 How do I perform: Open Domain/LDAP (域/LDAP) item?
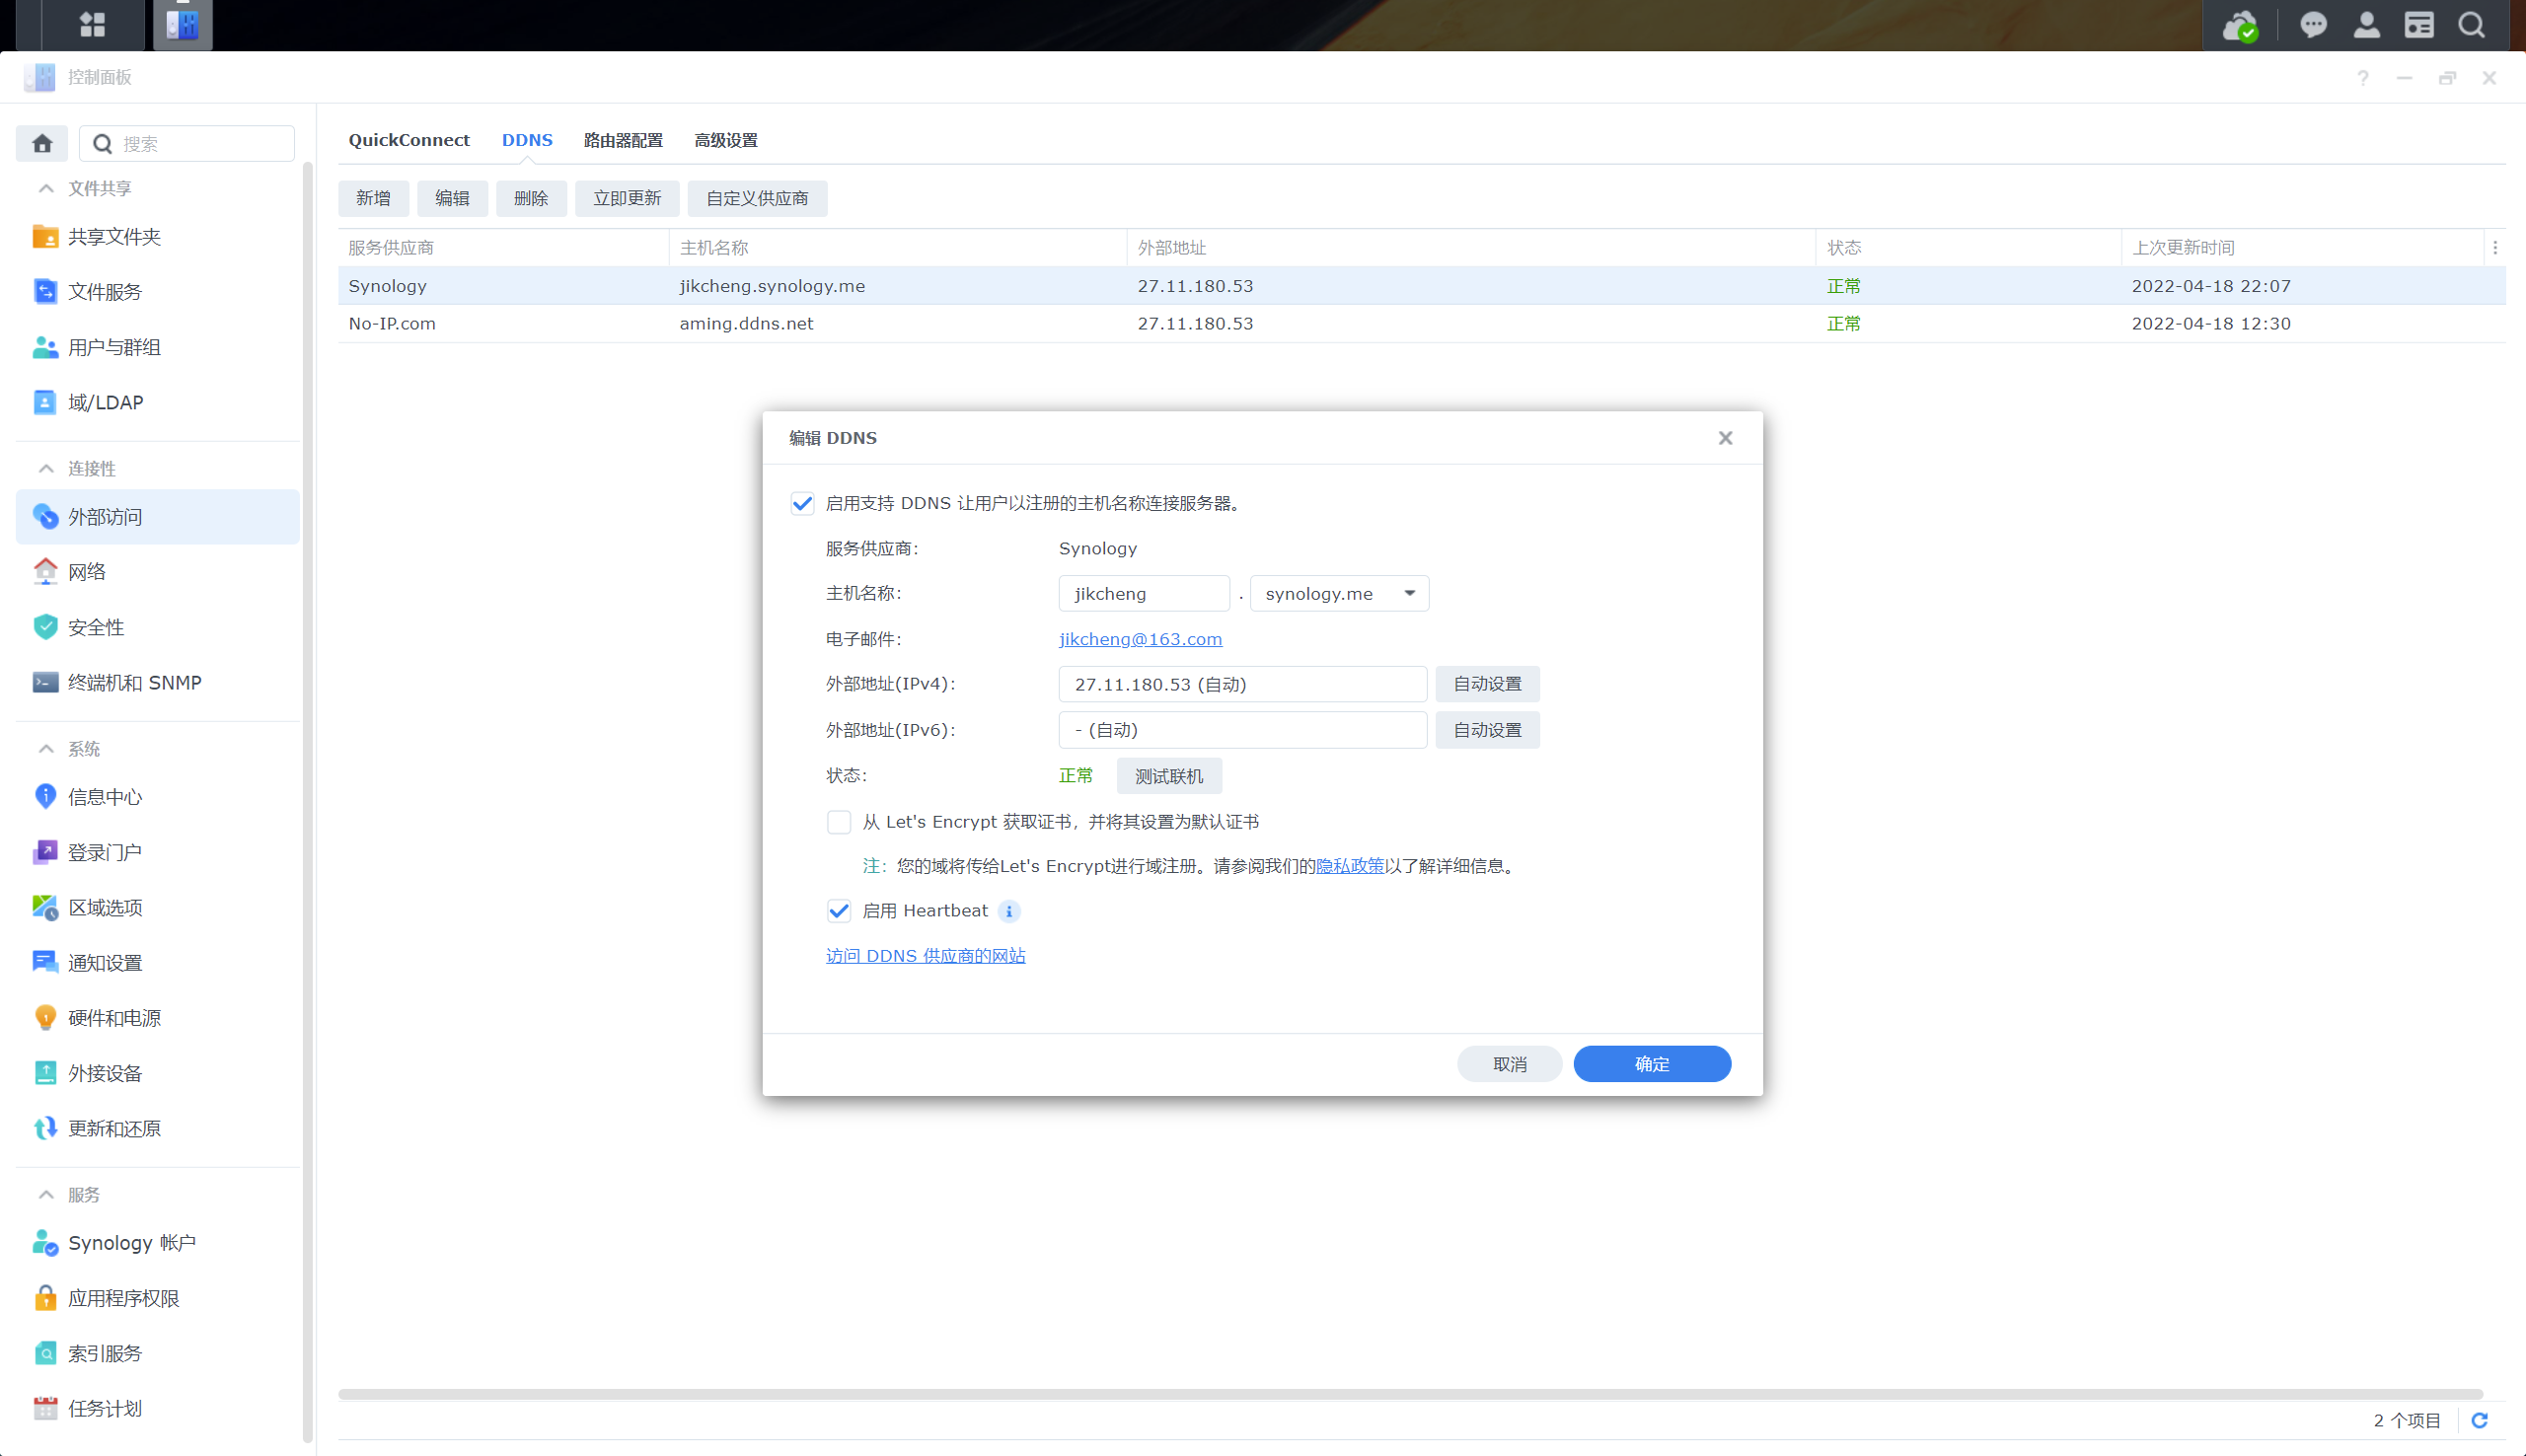(158, 402)
